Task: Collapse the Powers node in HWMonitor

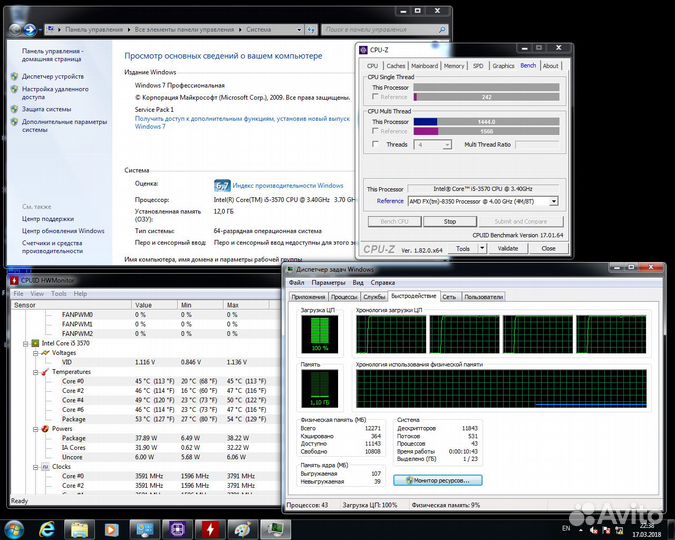Action: coord(36,429)
